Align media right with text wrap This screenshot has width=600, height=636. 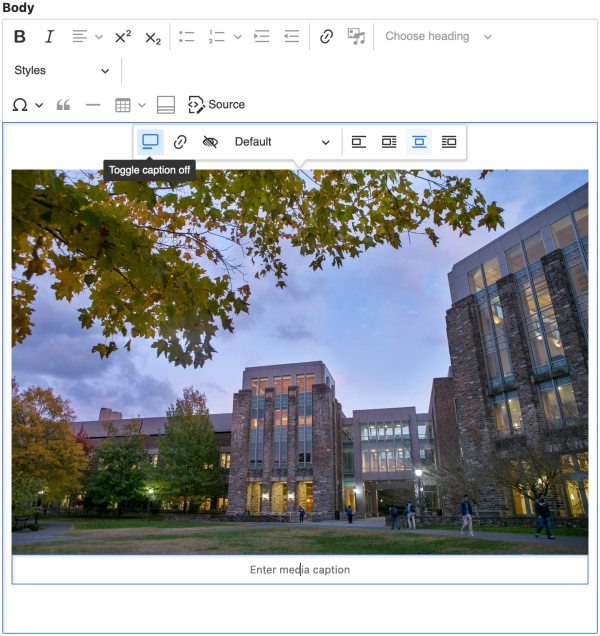[449, 142]
